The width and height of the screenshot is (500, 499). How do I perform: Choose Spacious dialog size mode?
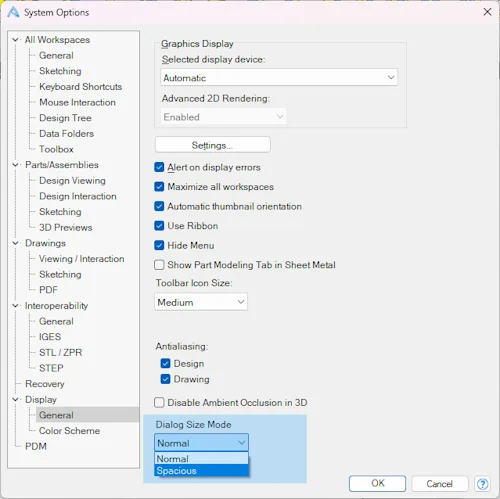(x=201, y=470)
